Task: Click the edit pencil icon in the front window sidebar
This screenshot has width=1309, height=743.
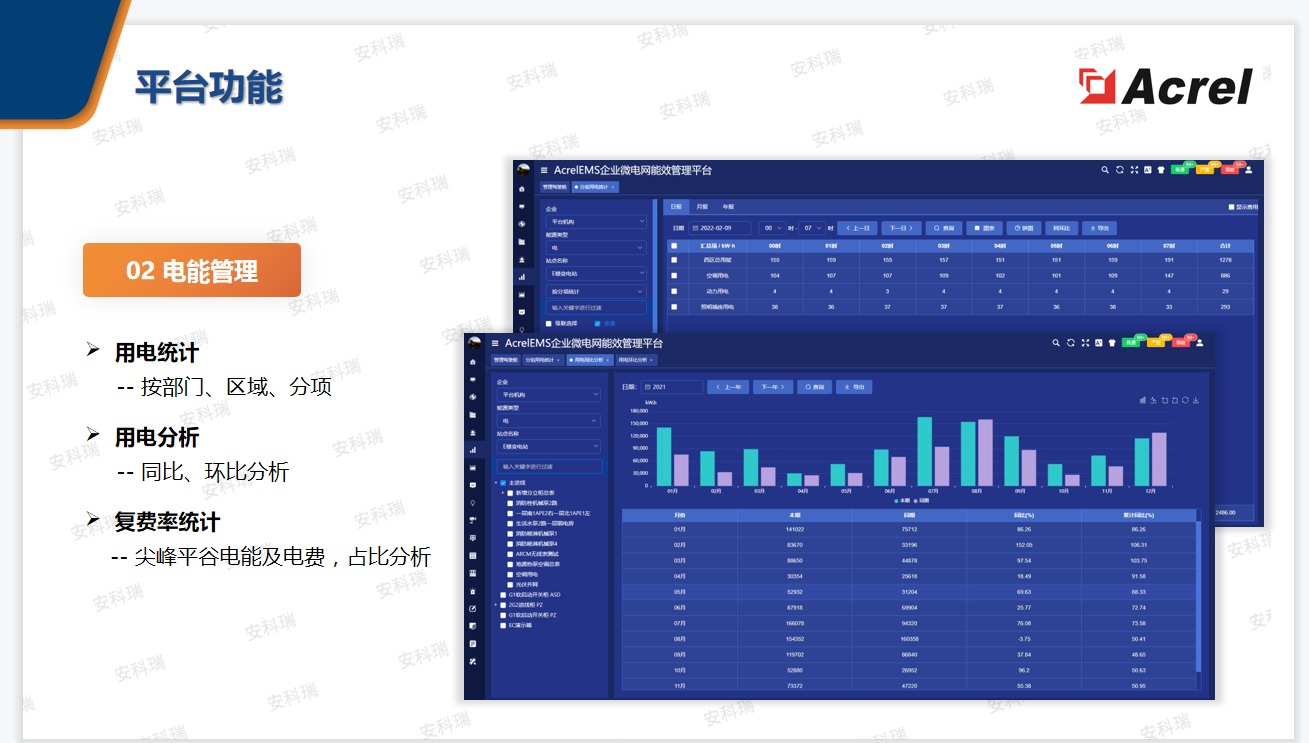Action: pos(473,608)
